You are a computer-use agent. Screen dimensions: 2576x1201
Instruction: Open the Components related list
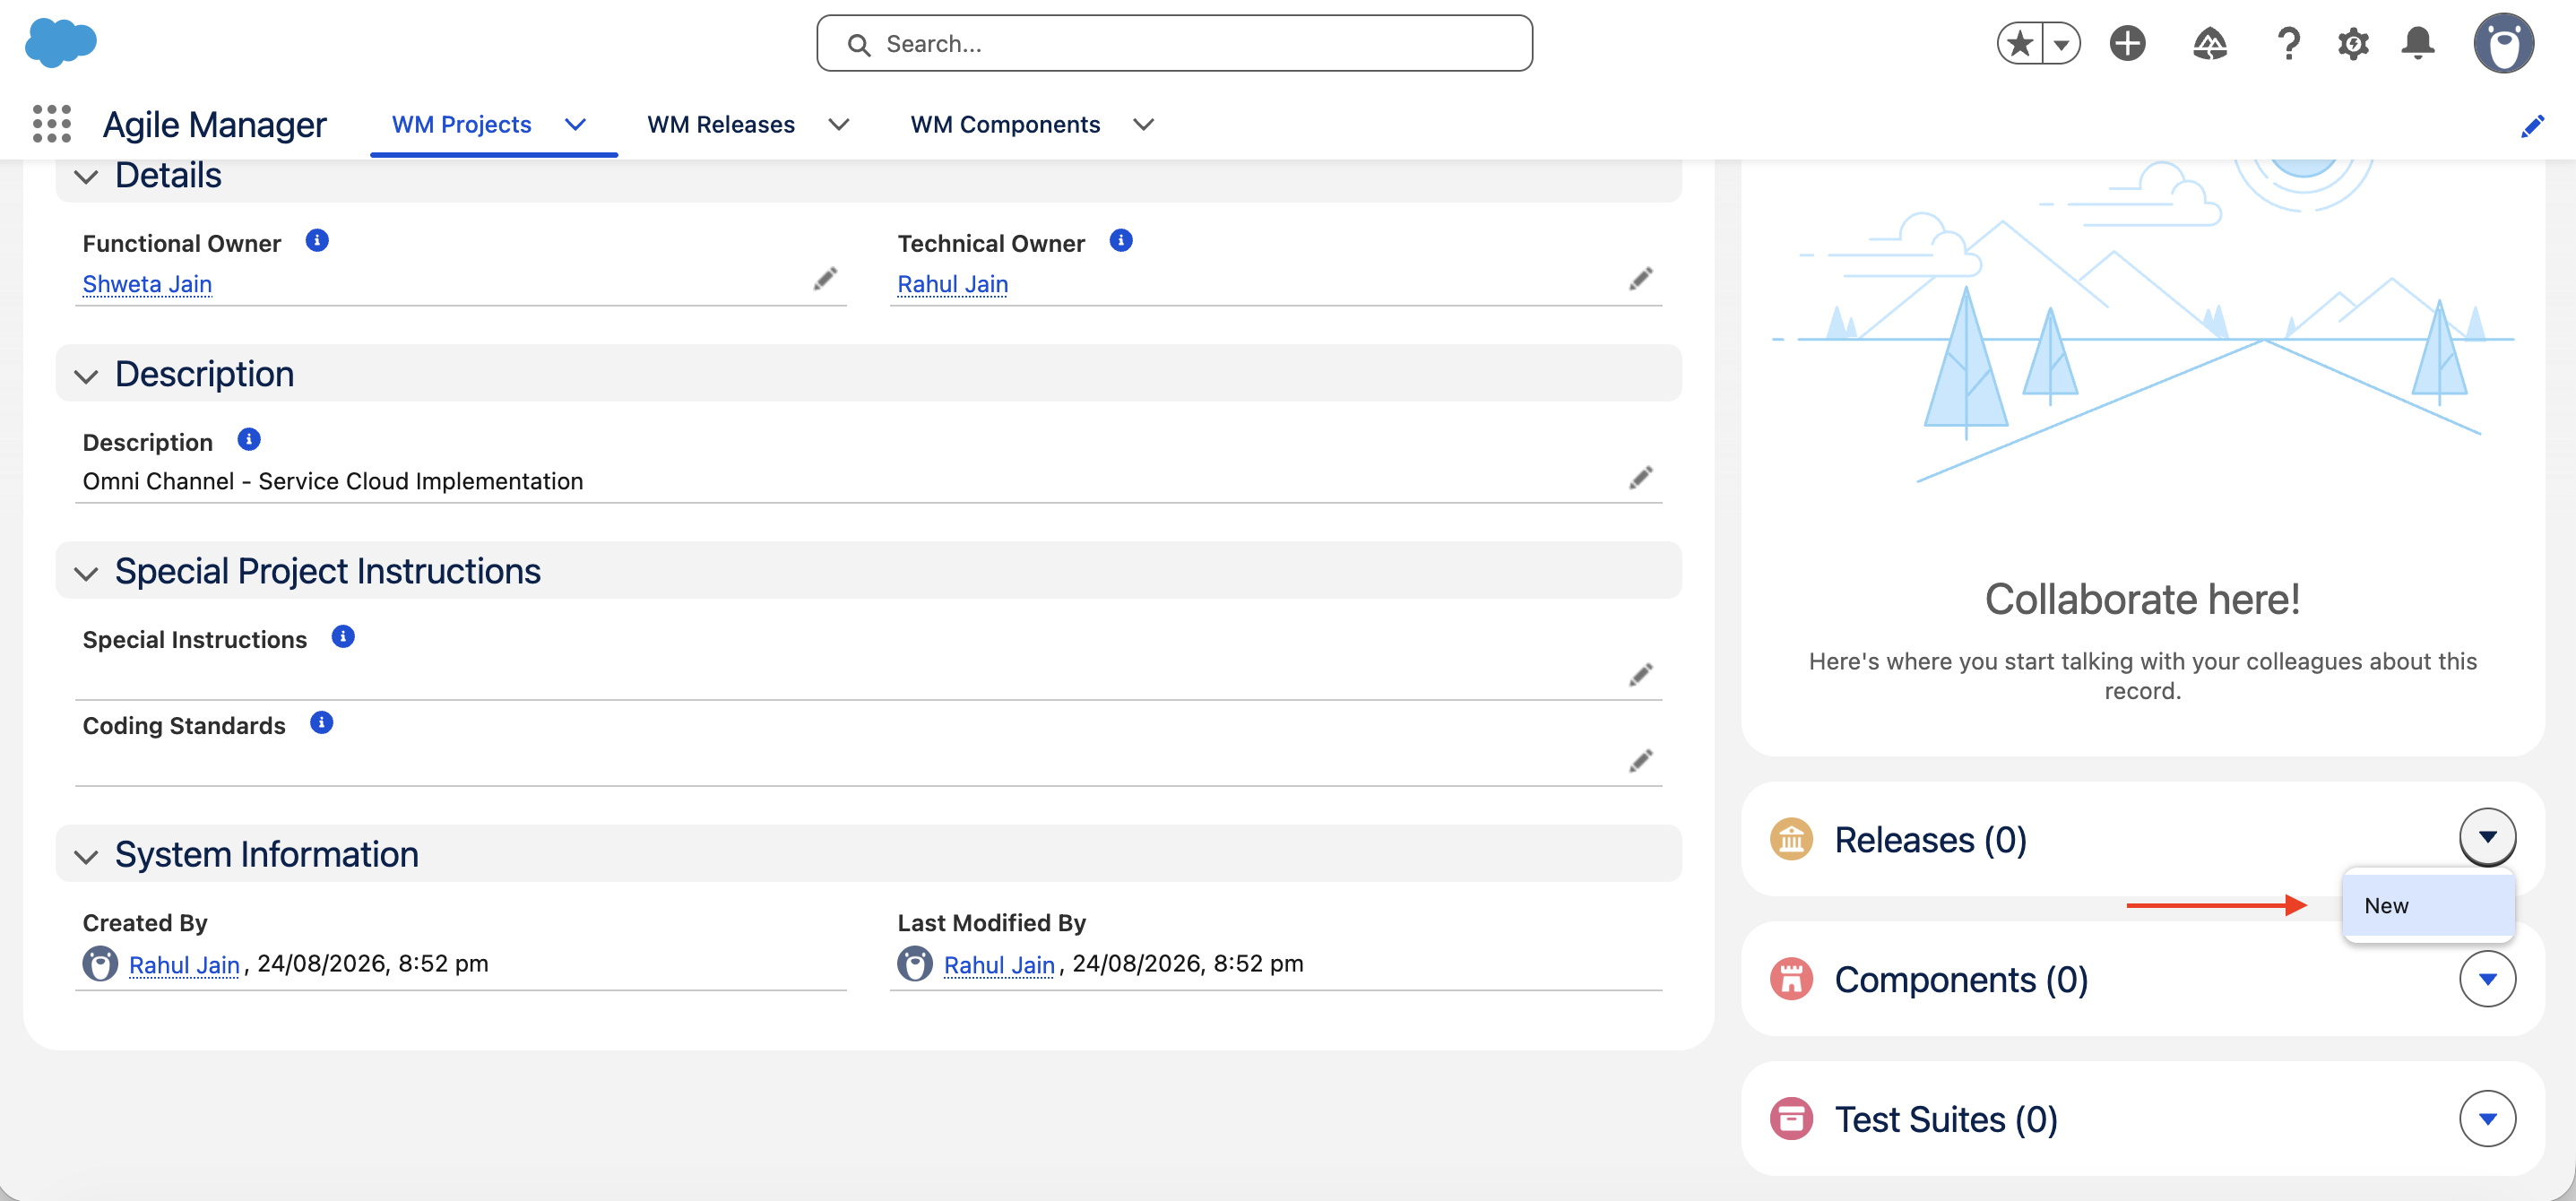pos(1961,980)
